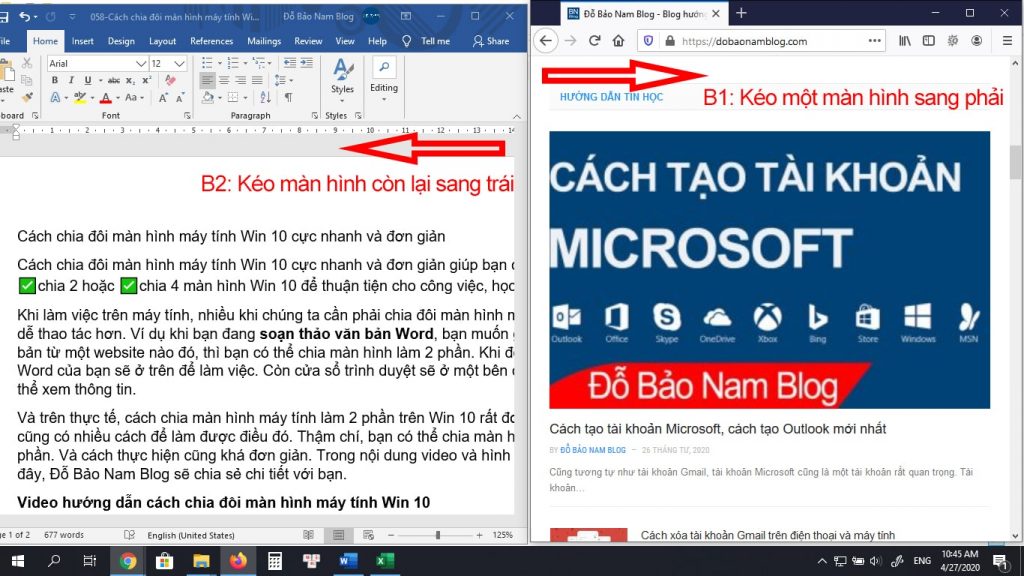Open the Design tab in Word
Viewport: 1024px width, 576px height.
[x=121, y=40]
